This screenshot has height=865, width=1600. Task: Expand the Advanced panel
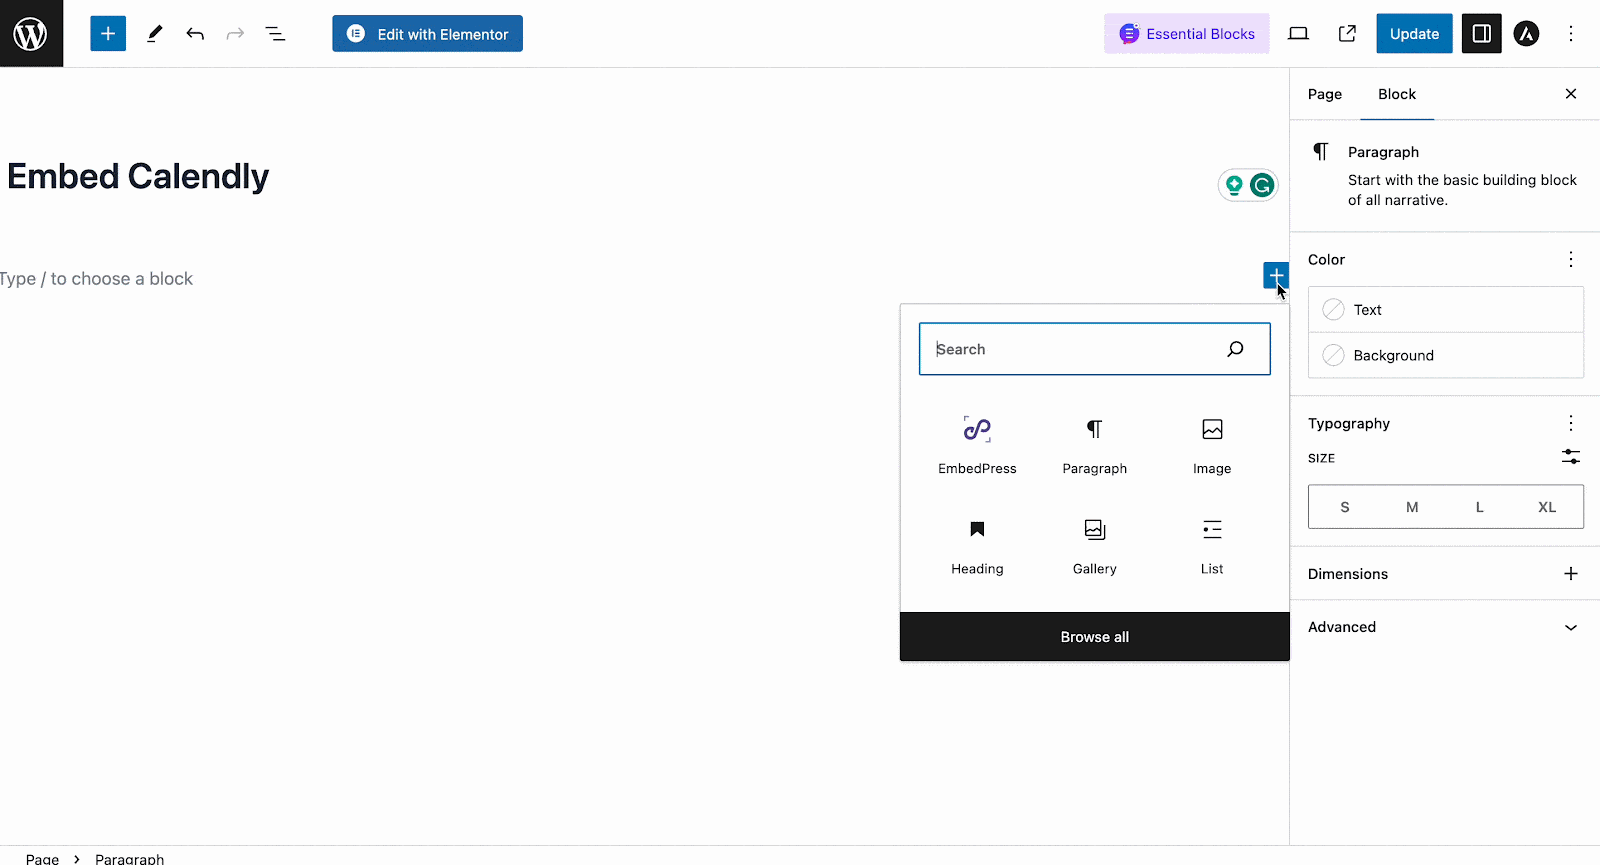pos(1445,627)
